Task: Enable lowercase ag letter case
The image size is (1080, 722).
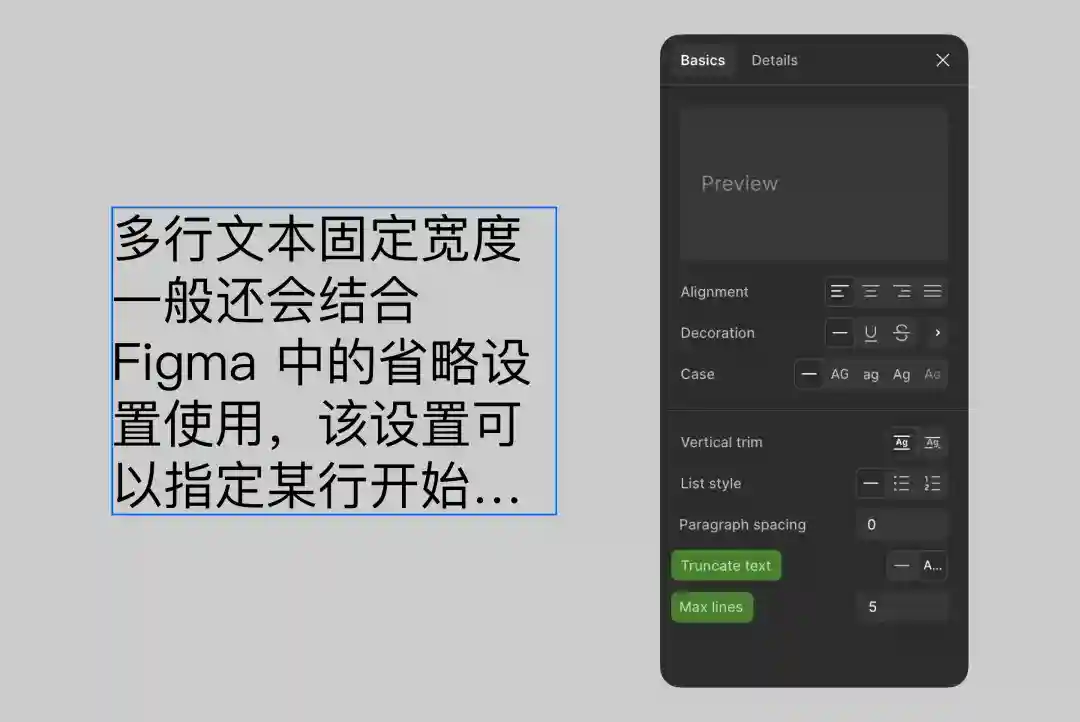Action: coord(871,374)
